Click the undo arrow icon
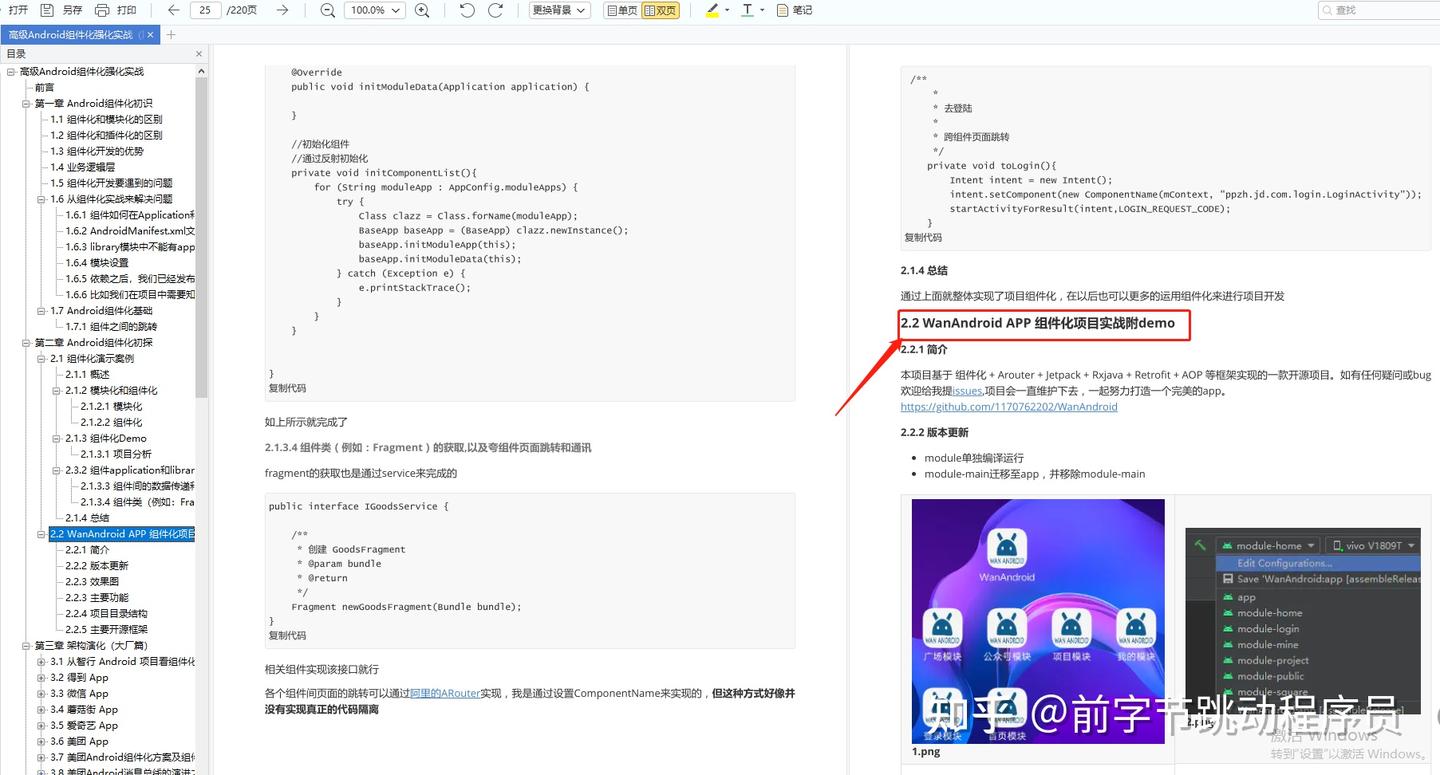The image size is (1440, 775). click(x=466, y=9)
